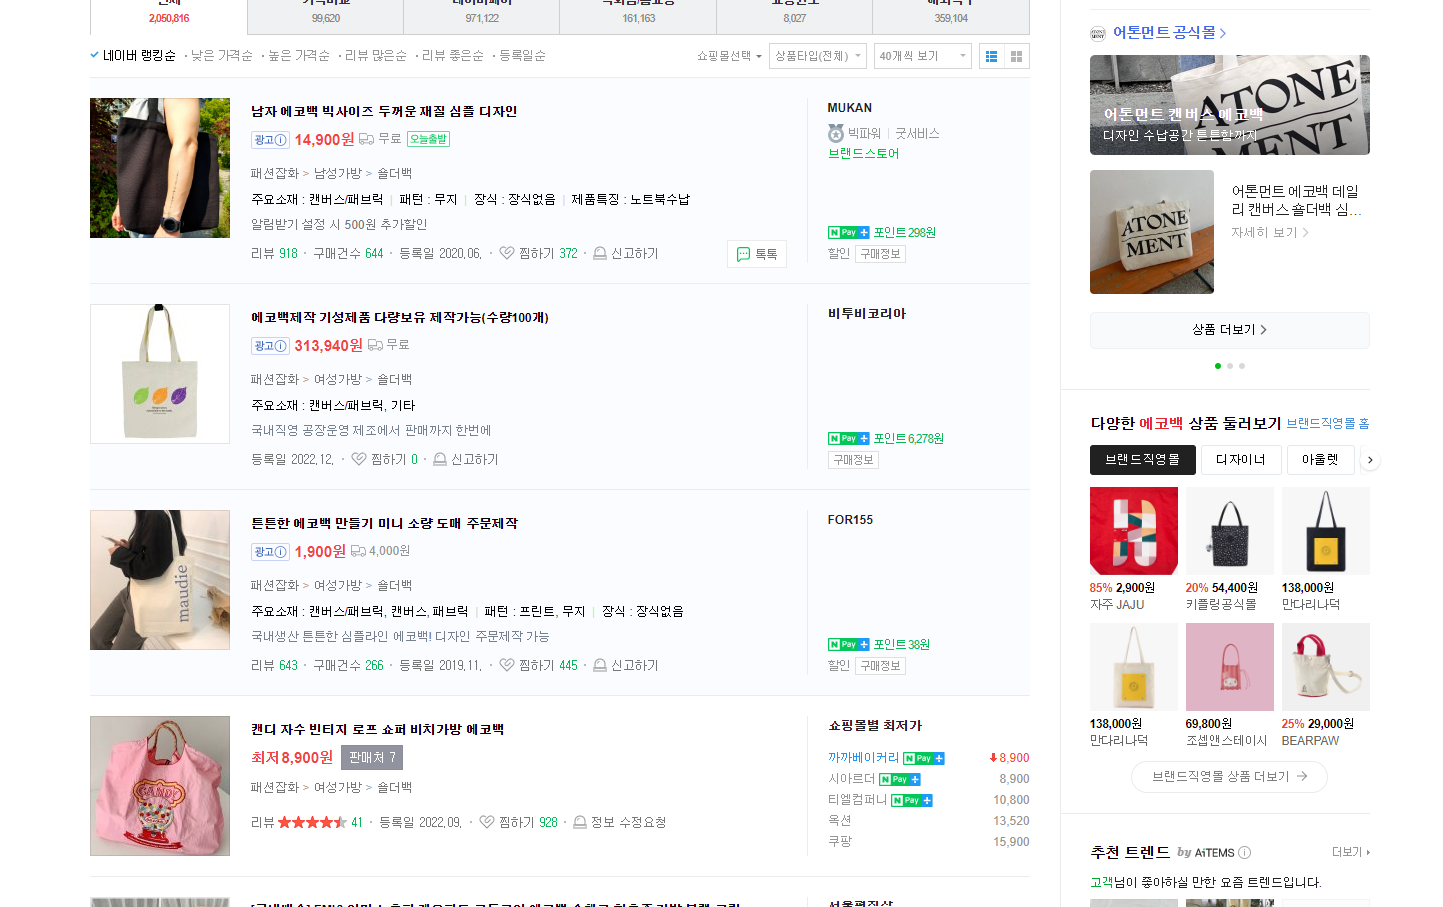This screenshot has height=907, width=1443.
Task: Click 신고하기 siren on 비투비코리아 listing
Action: coord(440,460)
